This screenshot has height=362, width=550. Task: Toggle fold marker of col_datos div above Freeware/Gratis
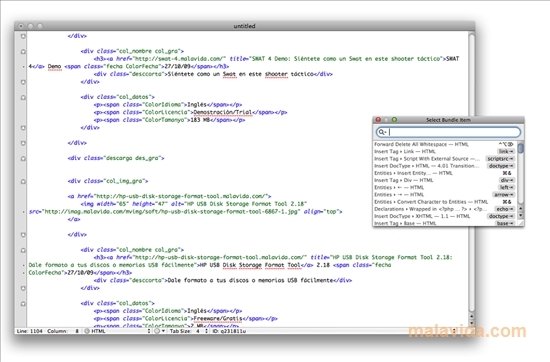(x=23, y=303)
